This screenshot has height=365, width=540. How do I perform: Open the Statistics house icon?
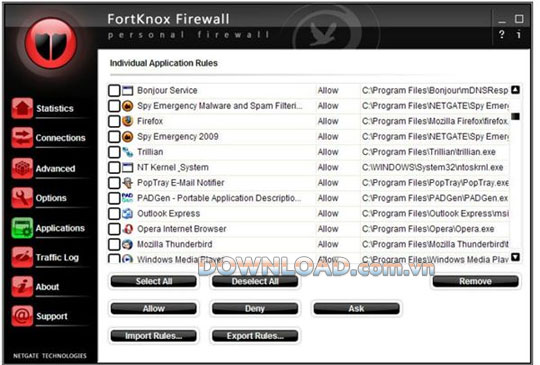pos(22,108)
